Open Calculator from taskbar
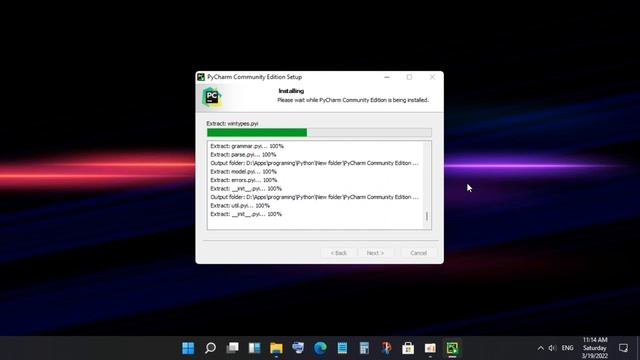Image resolution: width=640 pixels, height=360 pixels. (364, 348)
